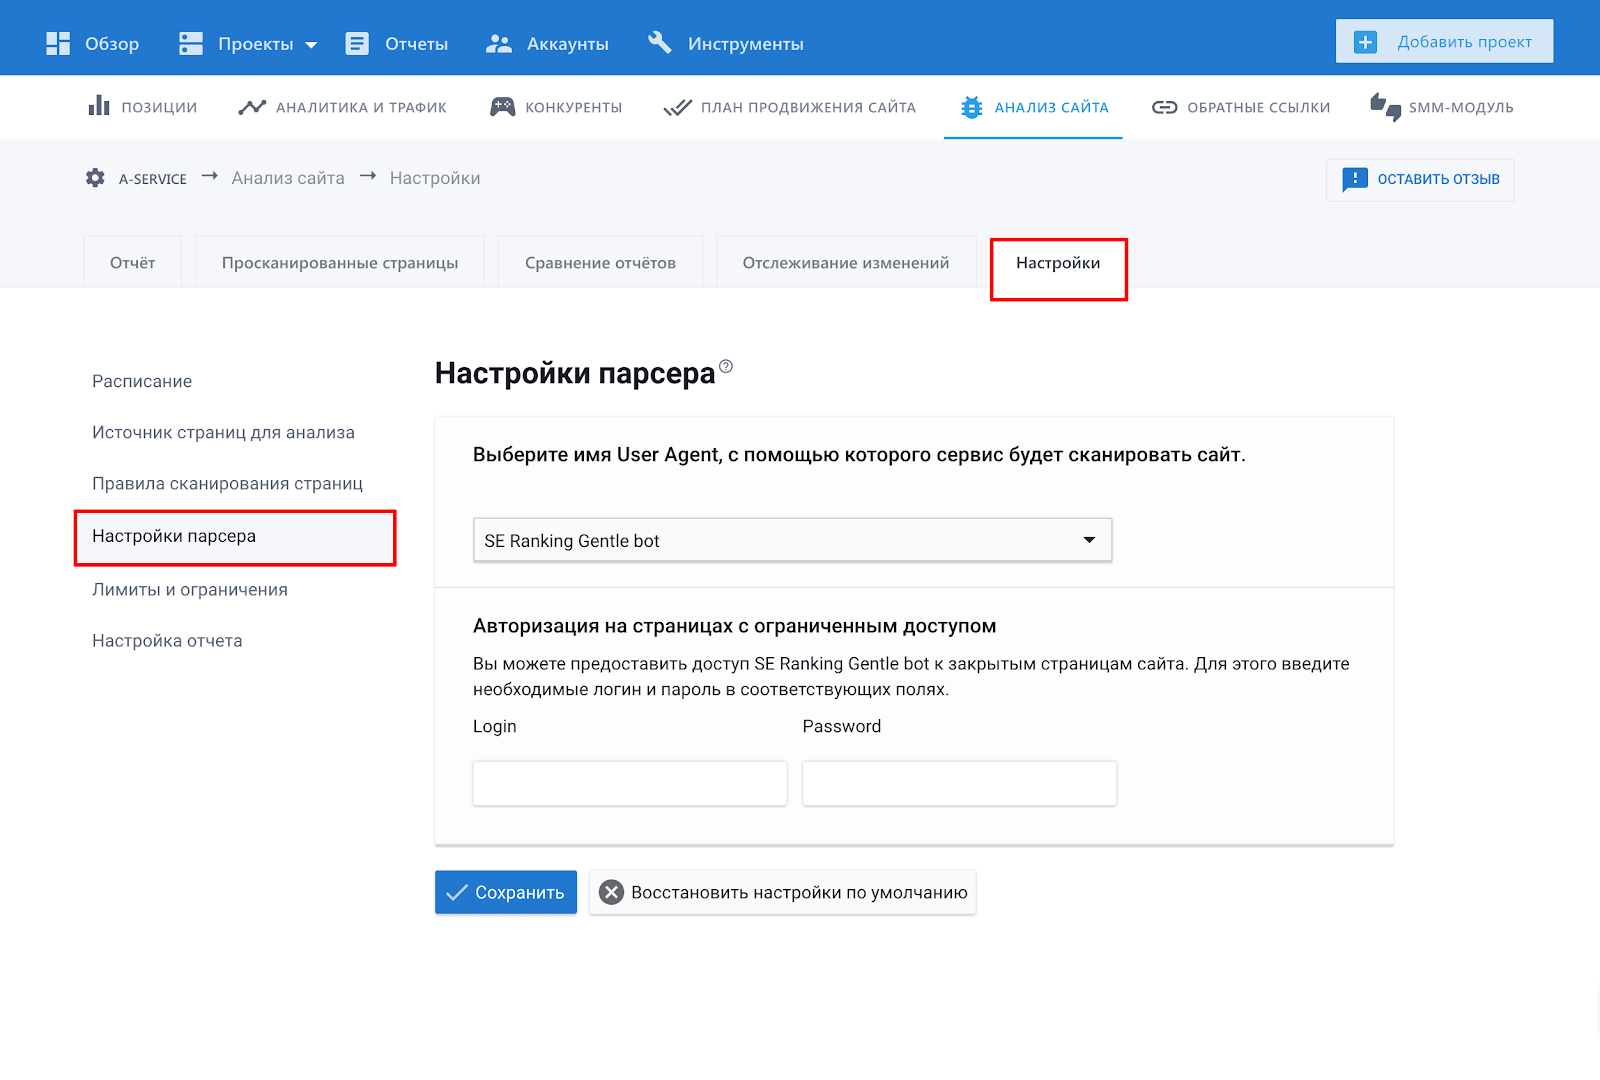Click Оставить отзыв button
Image resolution: width=1600 pixels, height=1080 pixels.
coord(1420,180)
